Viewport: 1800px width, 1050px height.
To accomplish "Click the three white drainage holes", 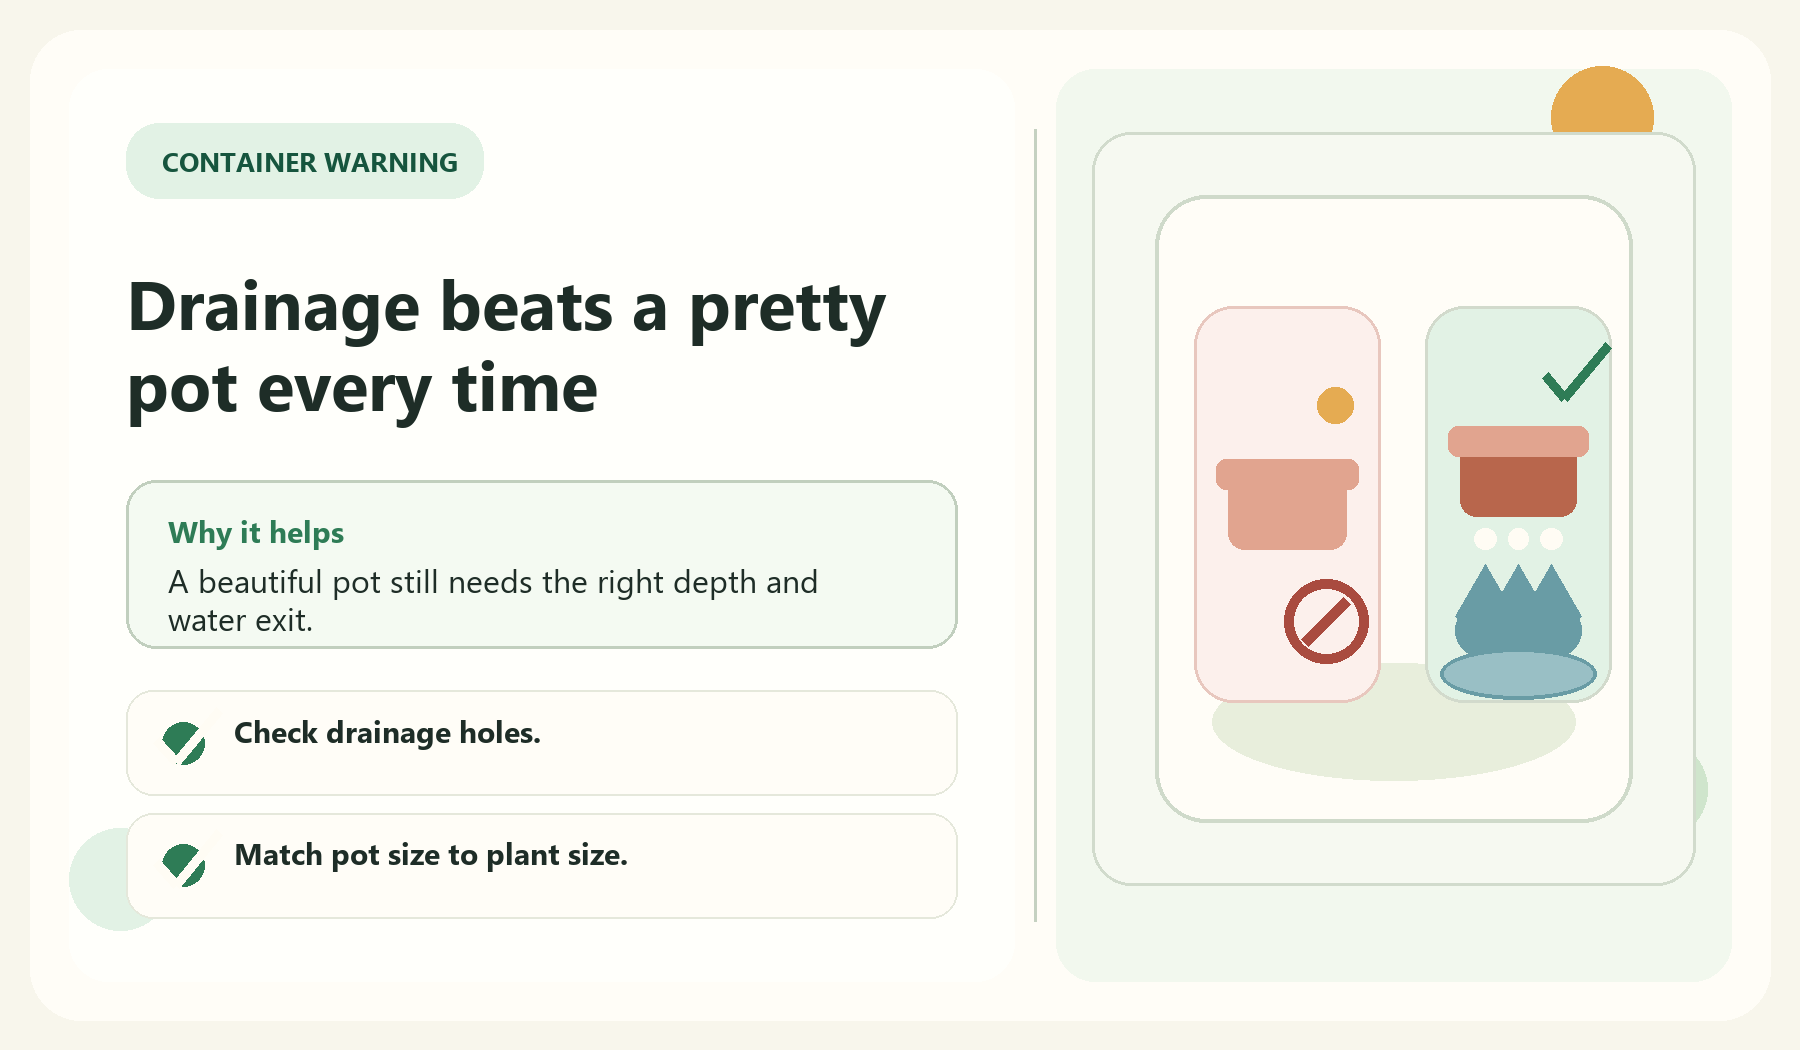I will point(1518,539).
